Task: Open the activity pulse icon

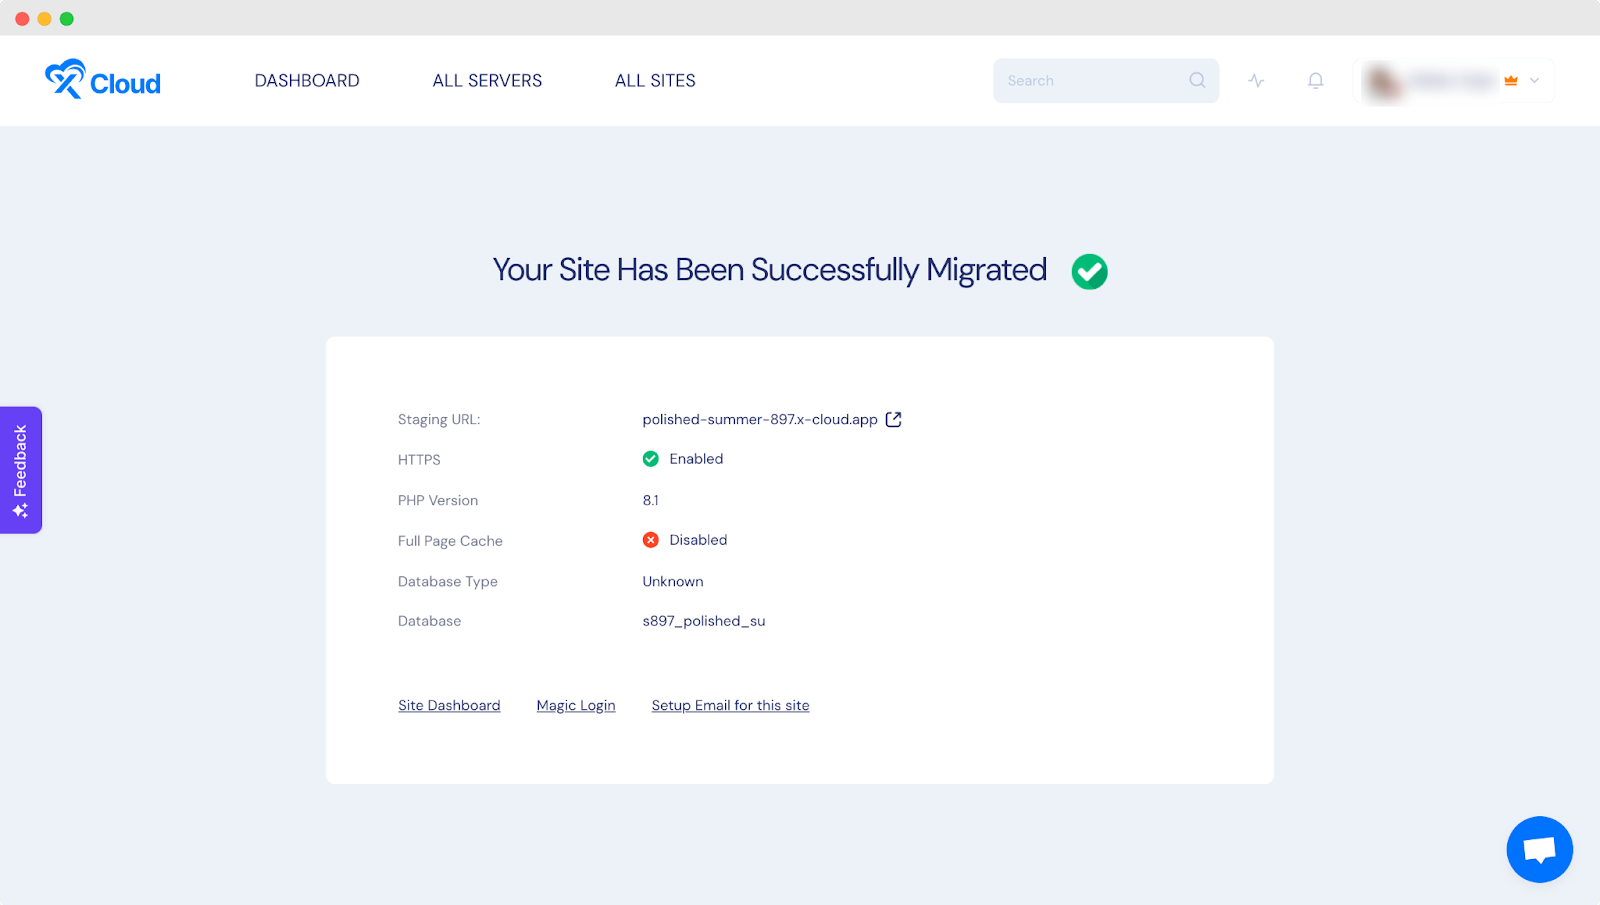Action: [1256, 81]
